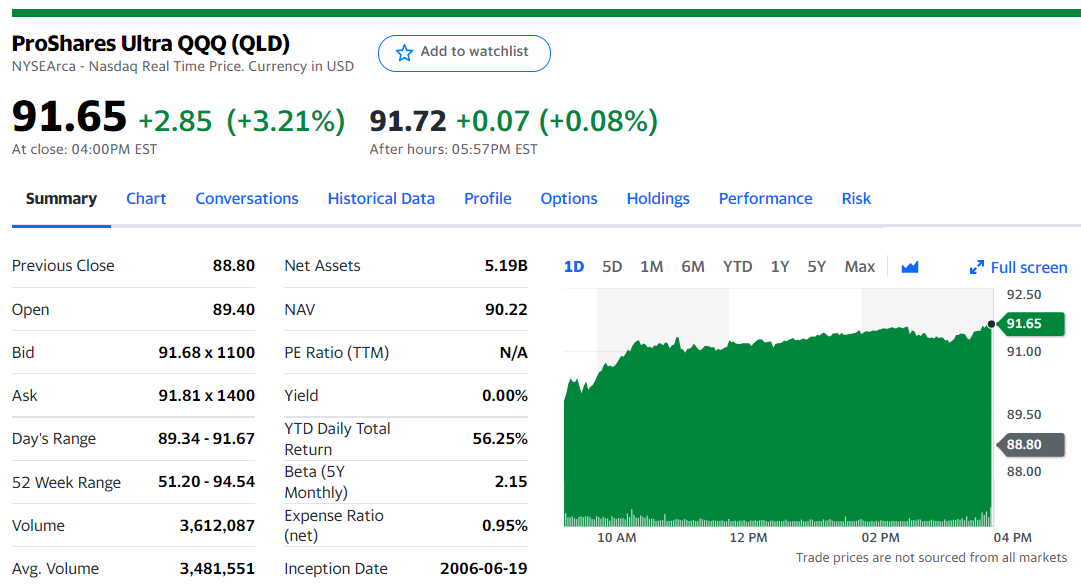Viewport: 1081px width, 587px height.
Task: Click the Net Assets value 5.19B
Action: click(x=506, y=266)
